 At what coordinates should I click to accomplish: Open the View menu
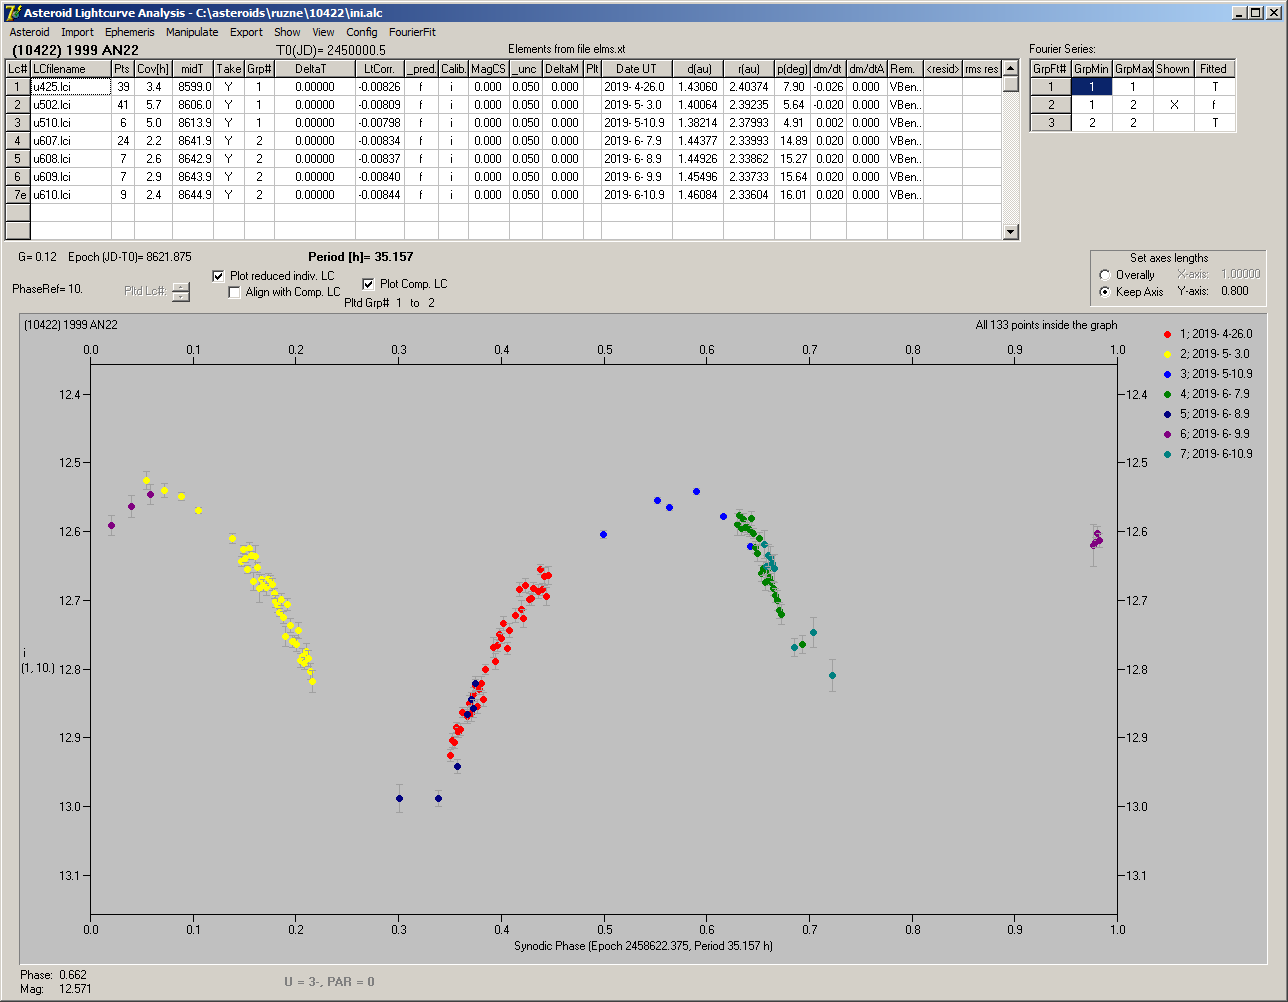(x=323, y=32)
